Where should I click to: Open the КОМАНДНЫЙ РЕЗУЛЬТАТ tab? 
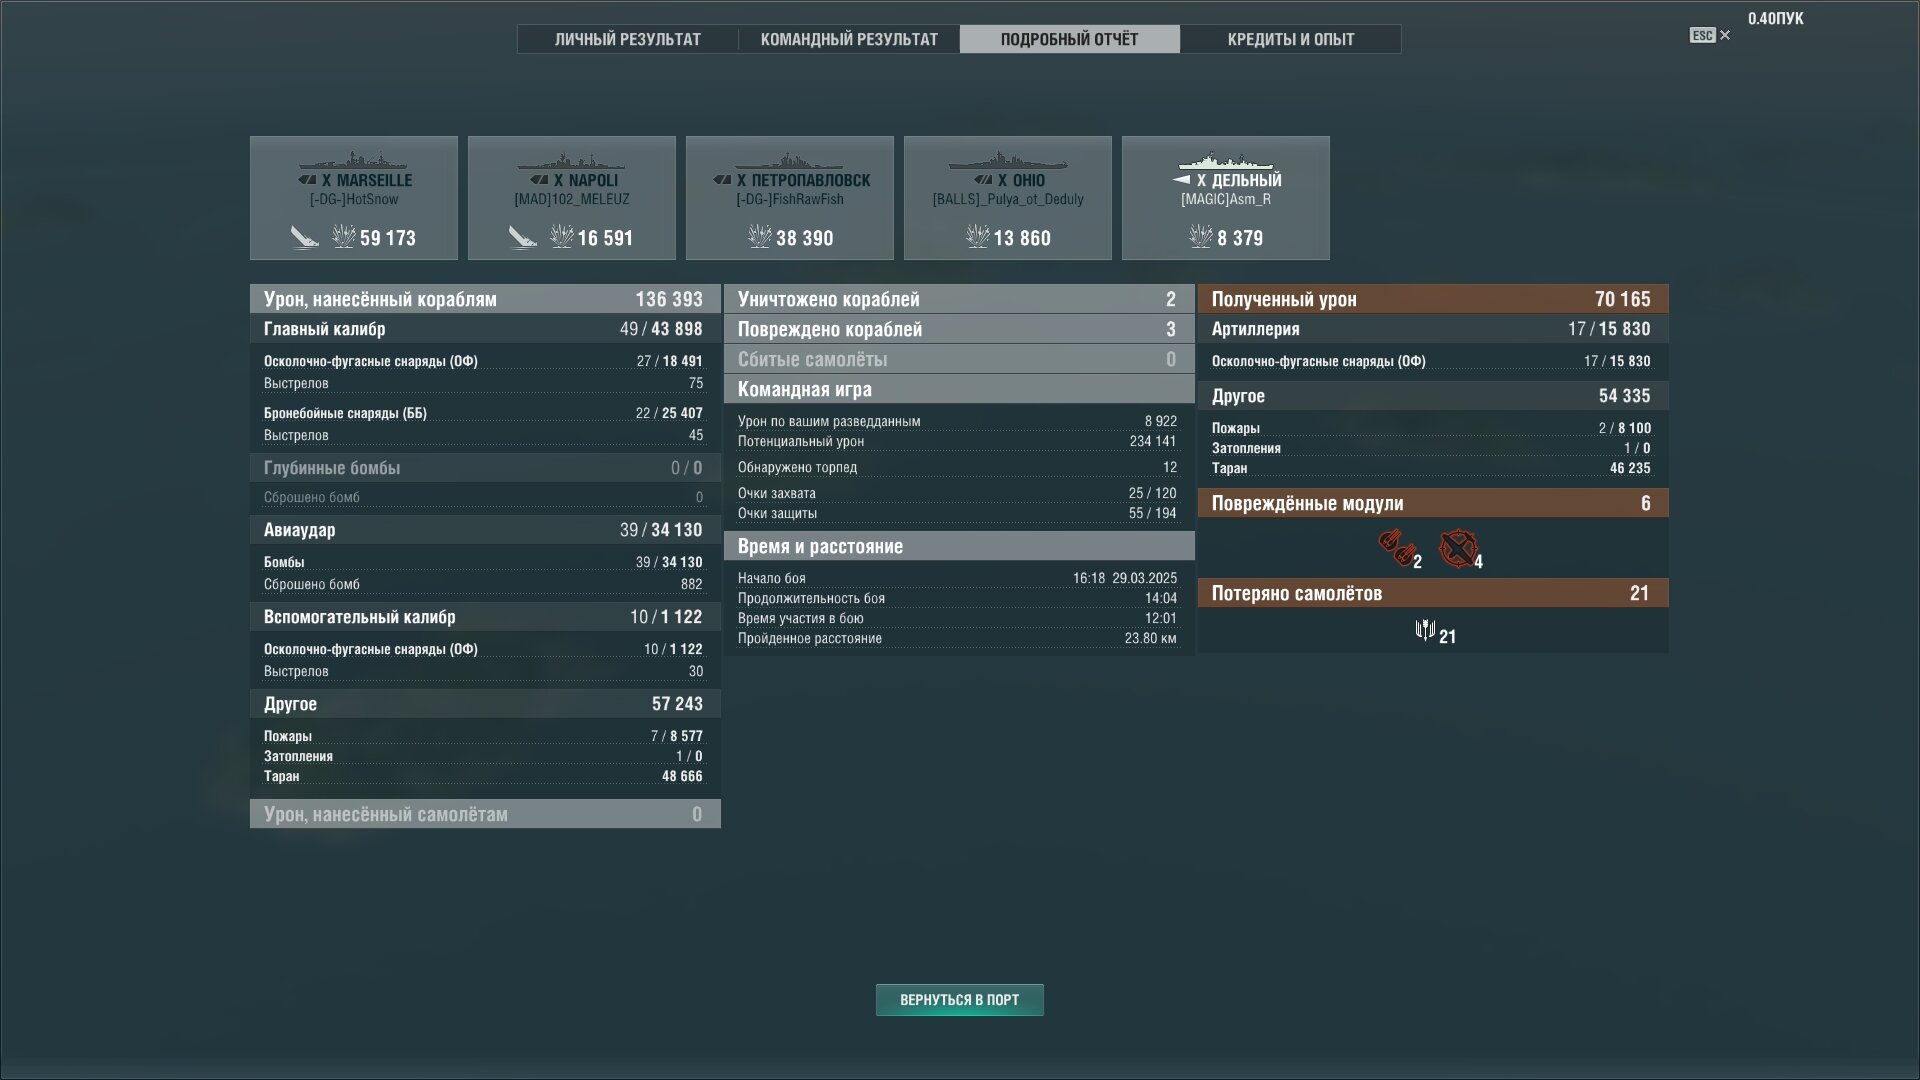[849, 39]
